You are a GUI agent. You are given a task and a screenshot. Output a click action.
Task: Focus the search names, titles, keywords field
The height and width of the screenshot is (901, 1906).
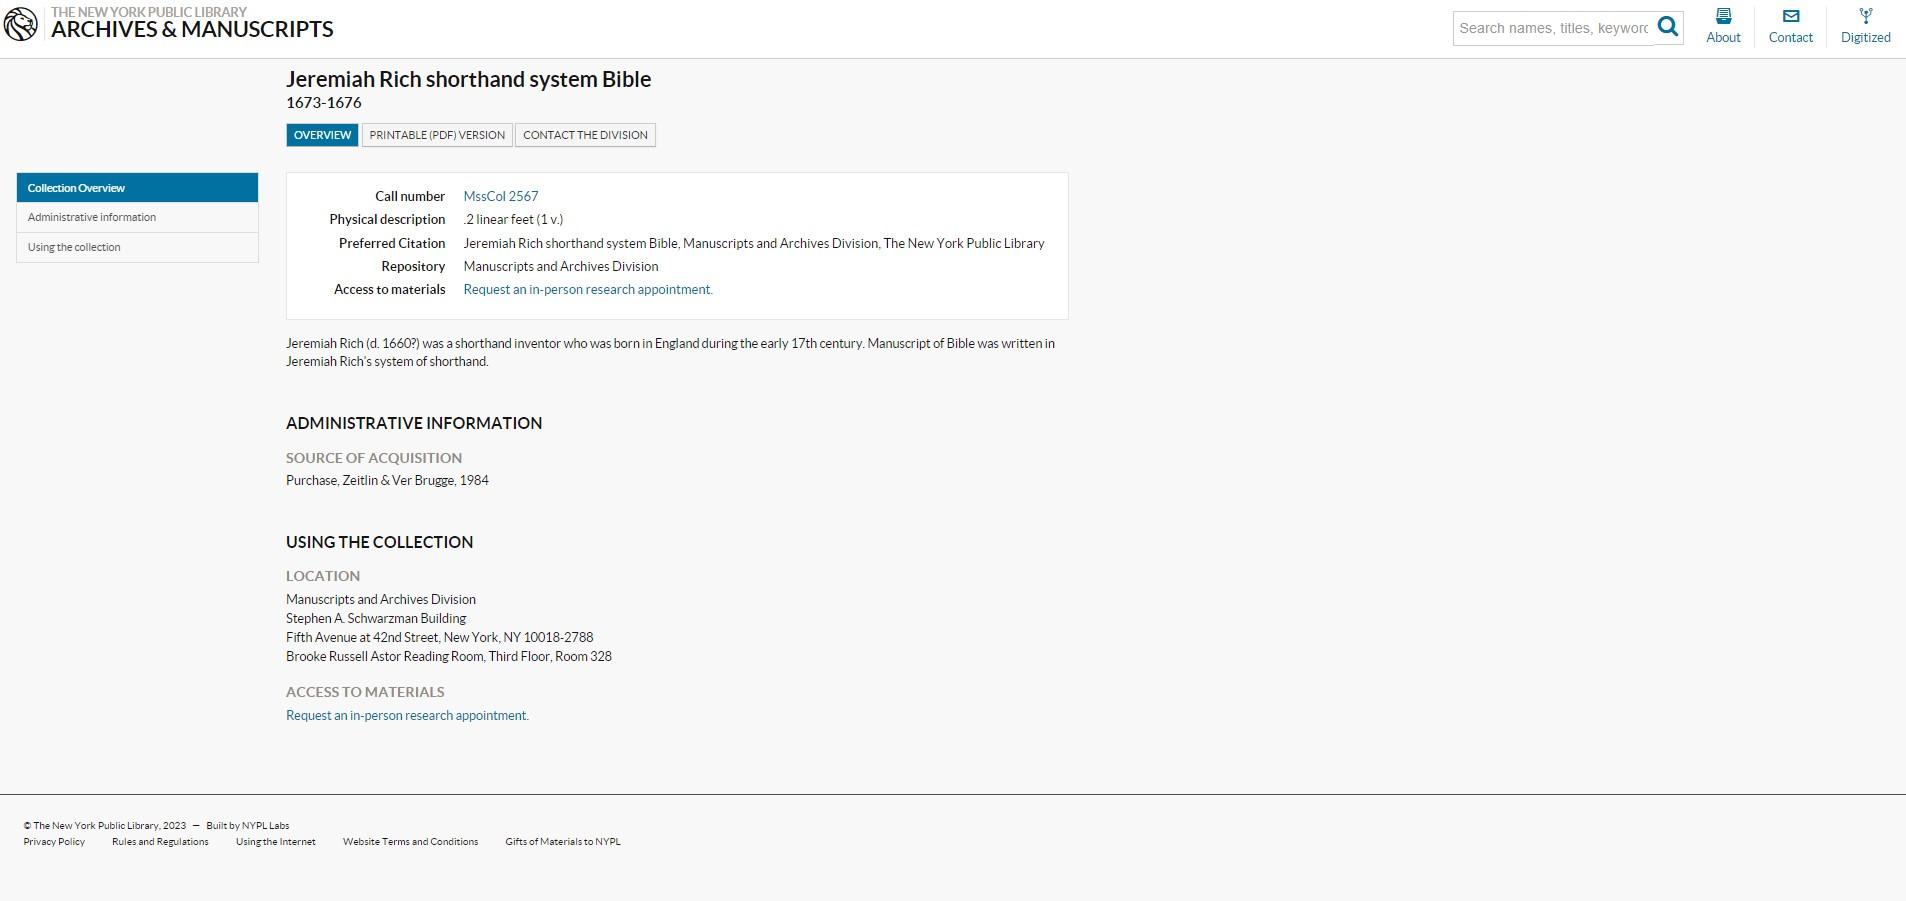[1553, 28]
